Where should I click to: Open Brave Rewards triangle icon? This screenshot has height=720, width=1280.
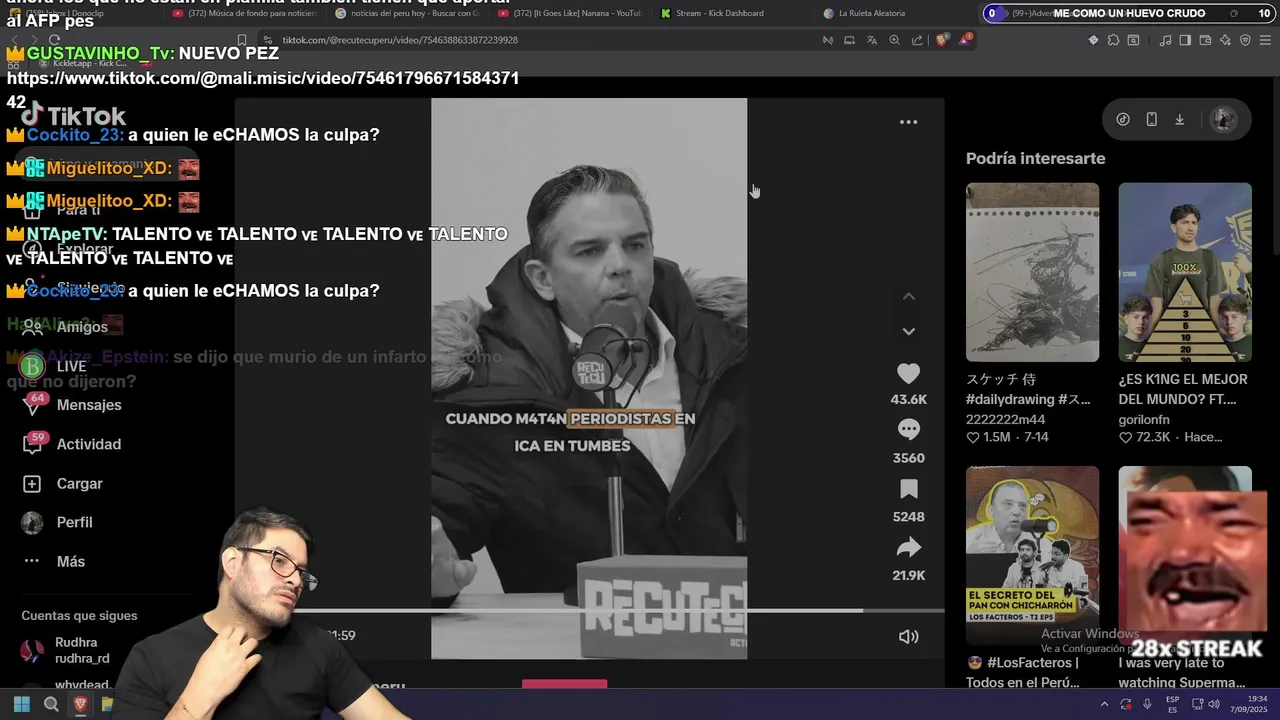pos(965,40)
